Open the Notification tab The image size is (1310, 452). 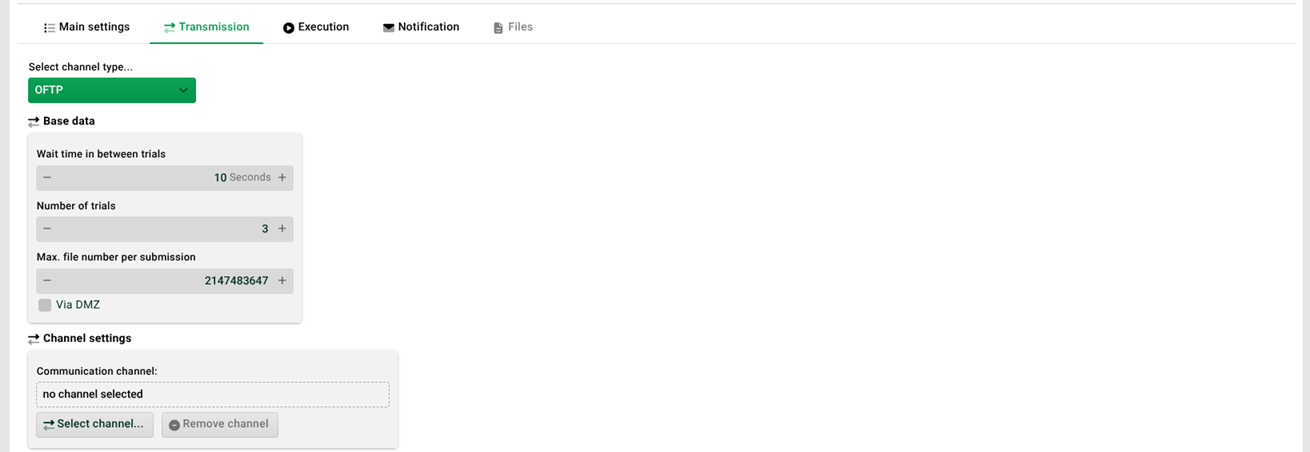(x=421, y=27)
